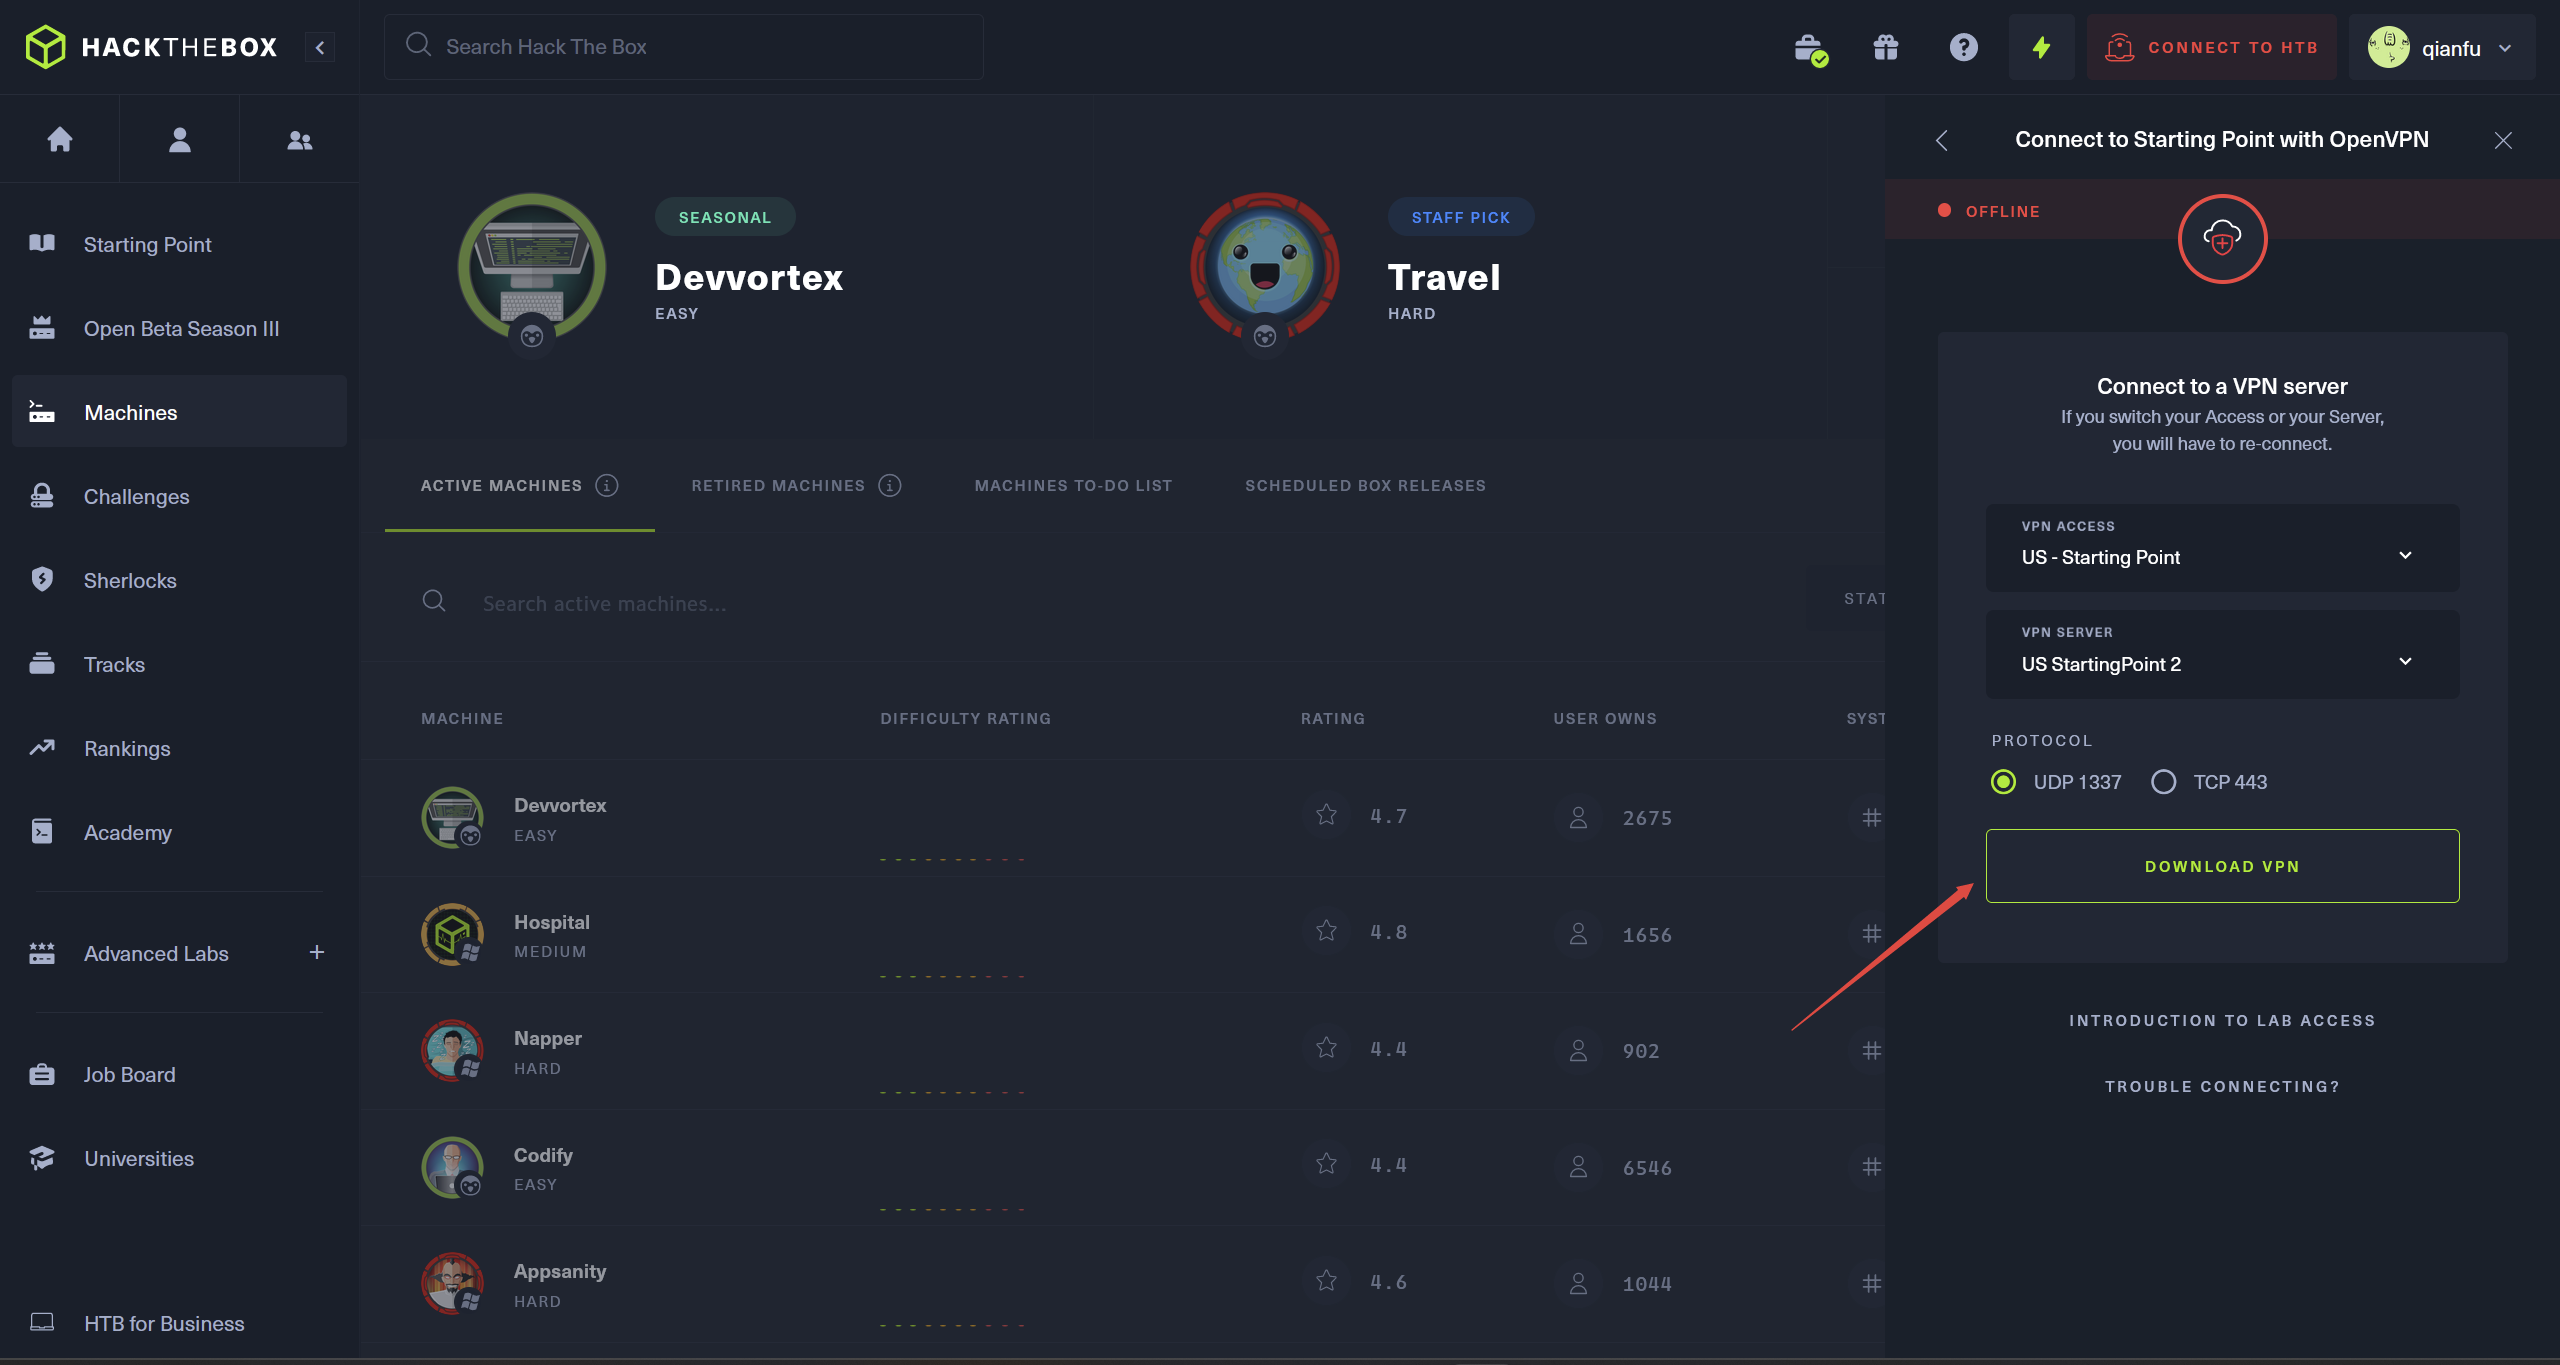Image resolution: width=2560 pixels, height=1365 pixels.
Task: Open the teams icon in sidebar
Action: pyautogui.click(x=299, y=140)
